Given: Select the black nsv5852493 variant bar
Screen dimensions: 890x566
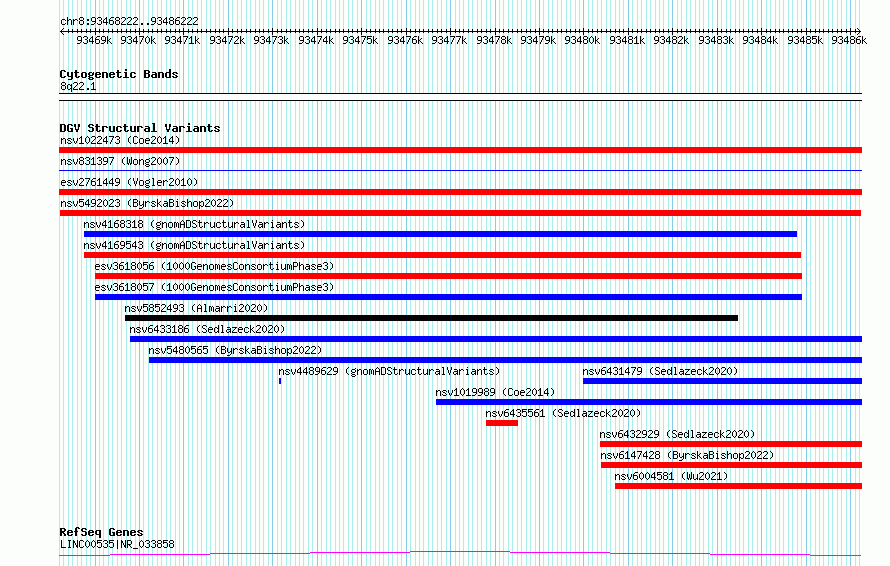Looking at the screenshot, I should pos(431,318).
